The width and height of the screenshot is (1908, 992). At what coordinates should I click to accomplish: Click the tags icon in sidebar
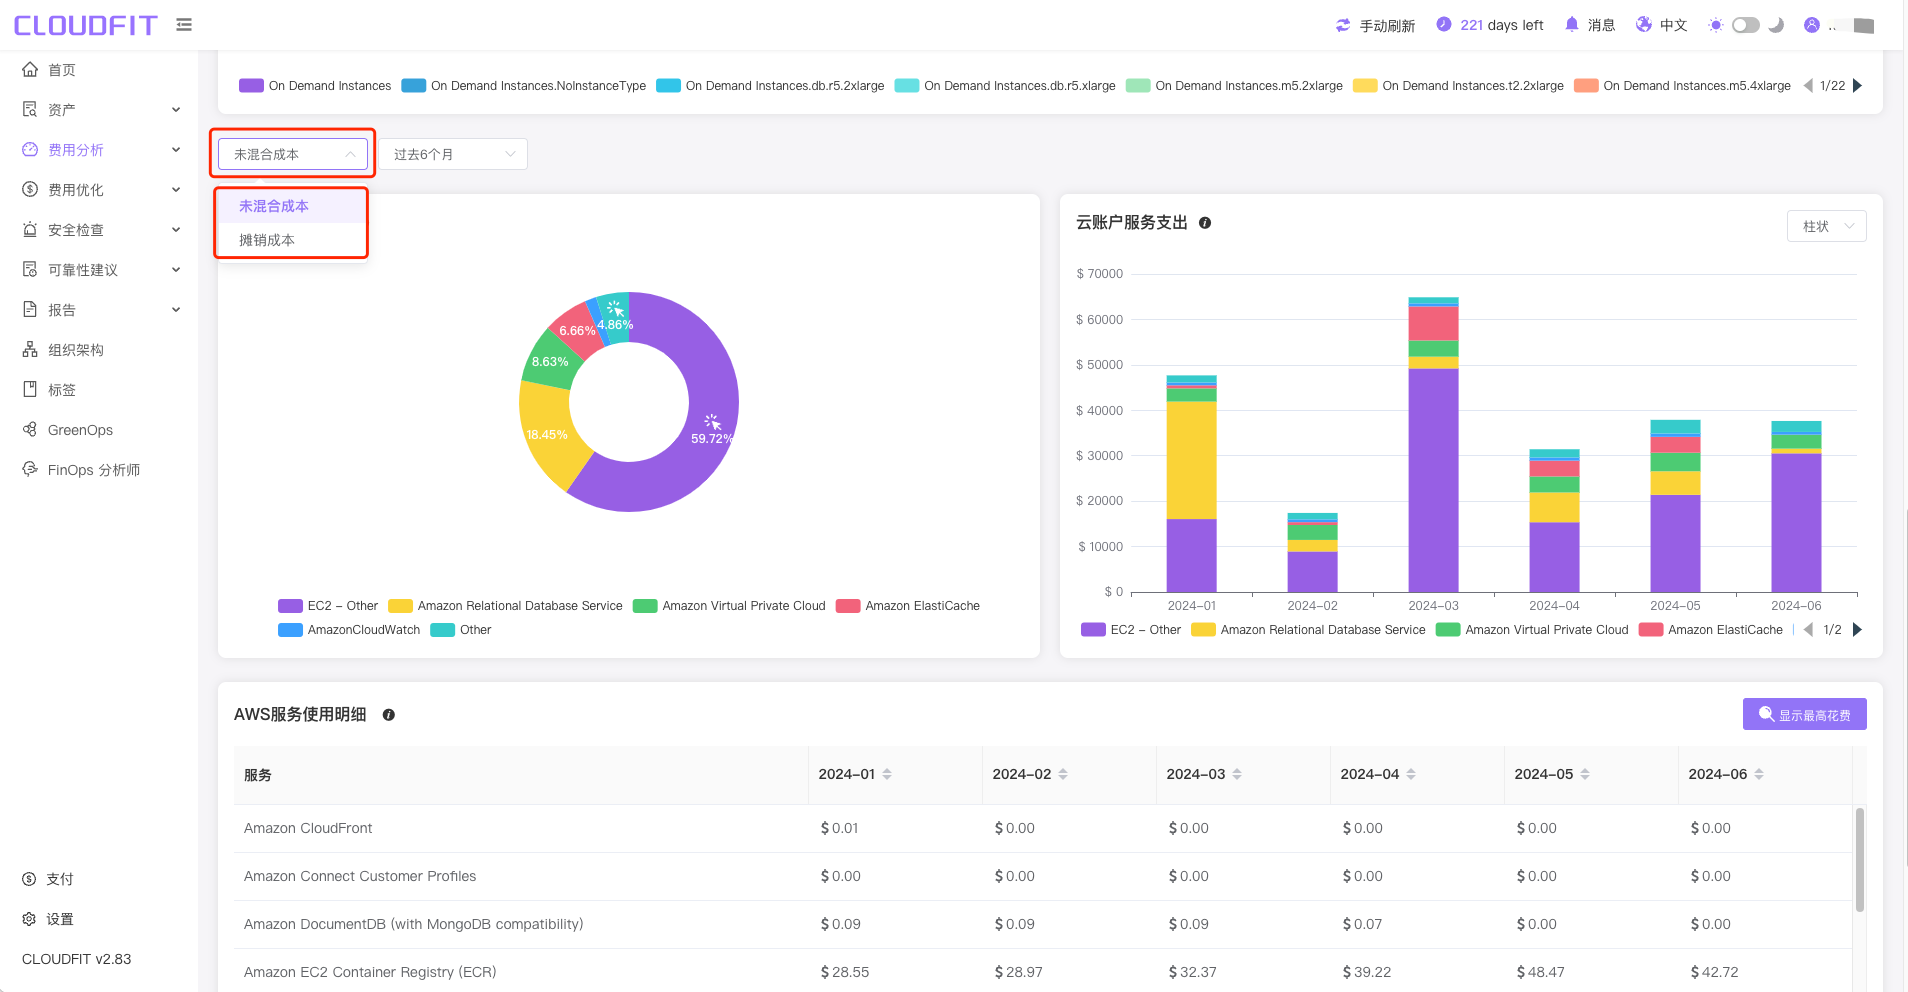pyautogui.click(x=30, y=389)
